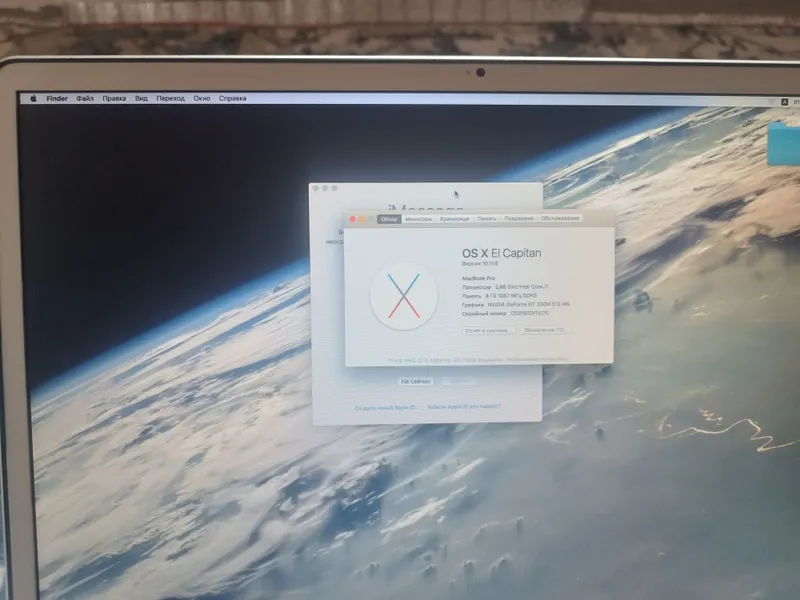Open the Finder menu
800x600 pixels.
pos(57,98)
